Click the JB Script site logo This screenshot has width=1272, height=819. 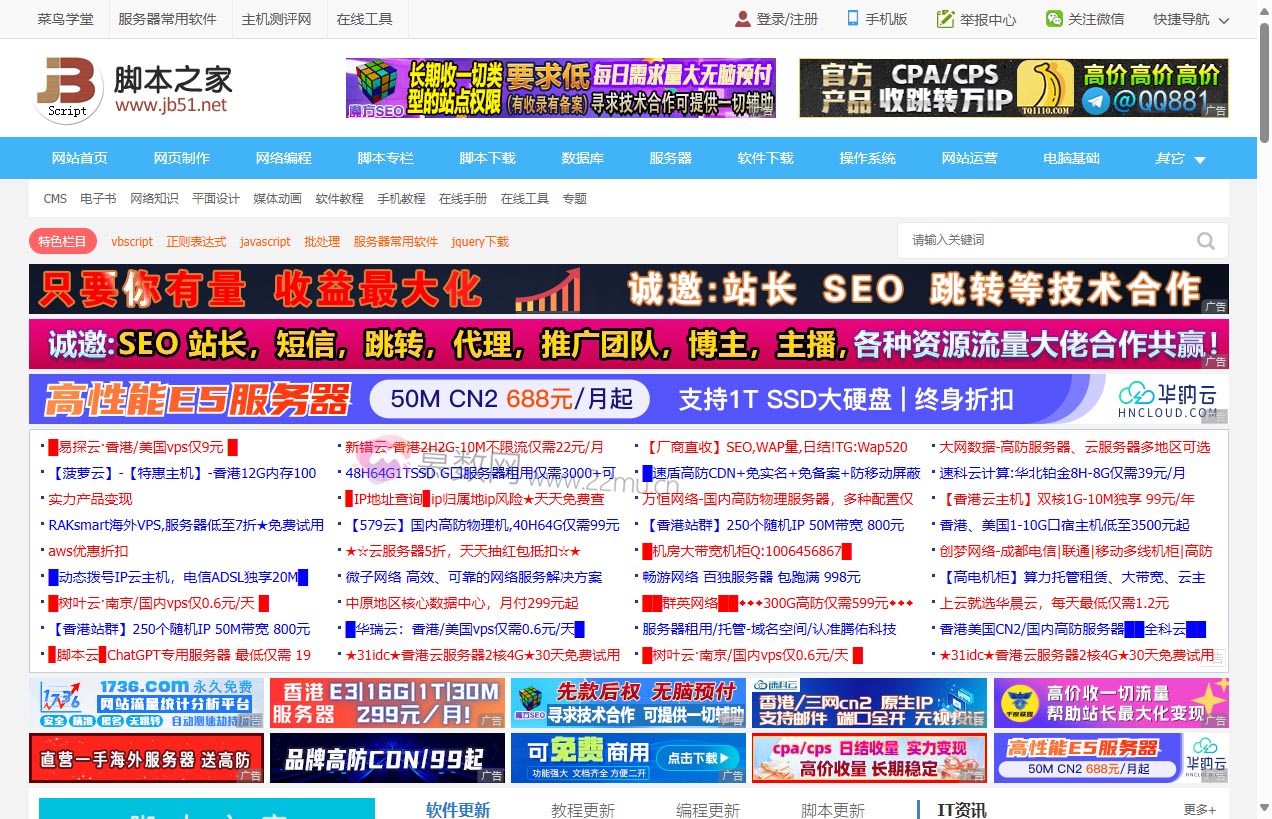pyautogui.click(x=68, y=89)
